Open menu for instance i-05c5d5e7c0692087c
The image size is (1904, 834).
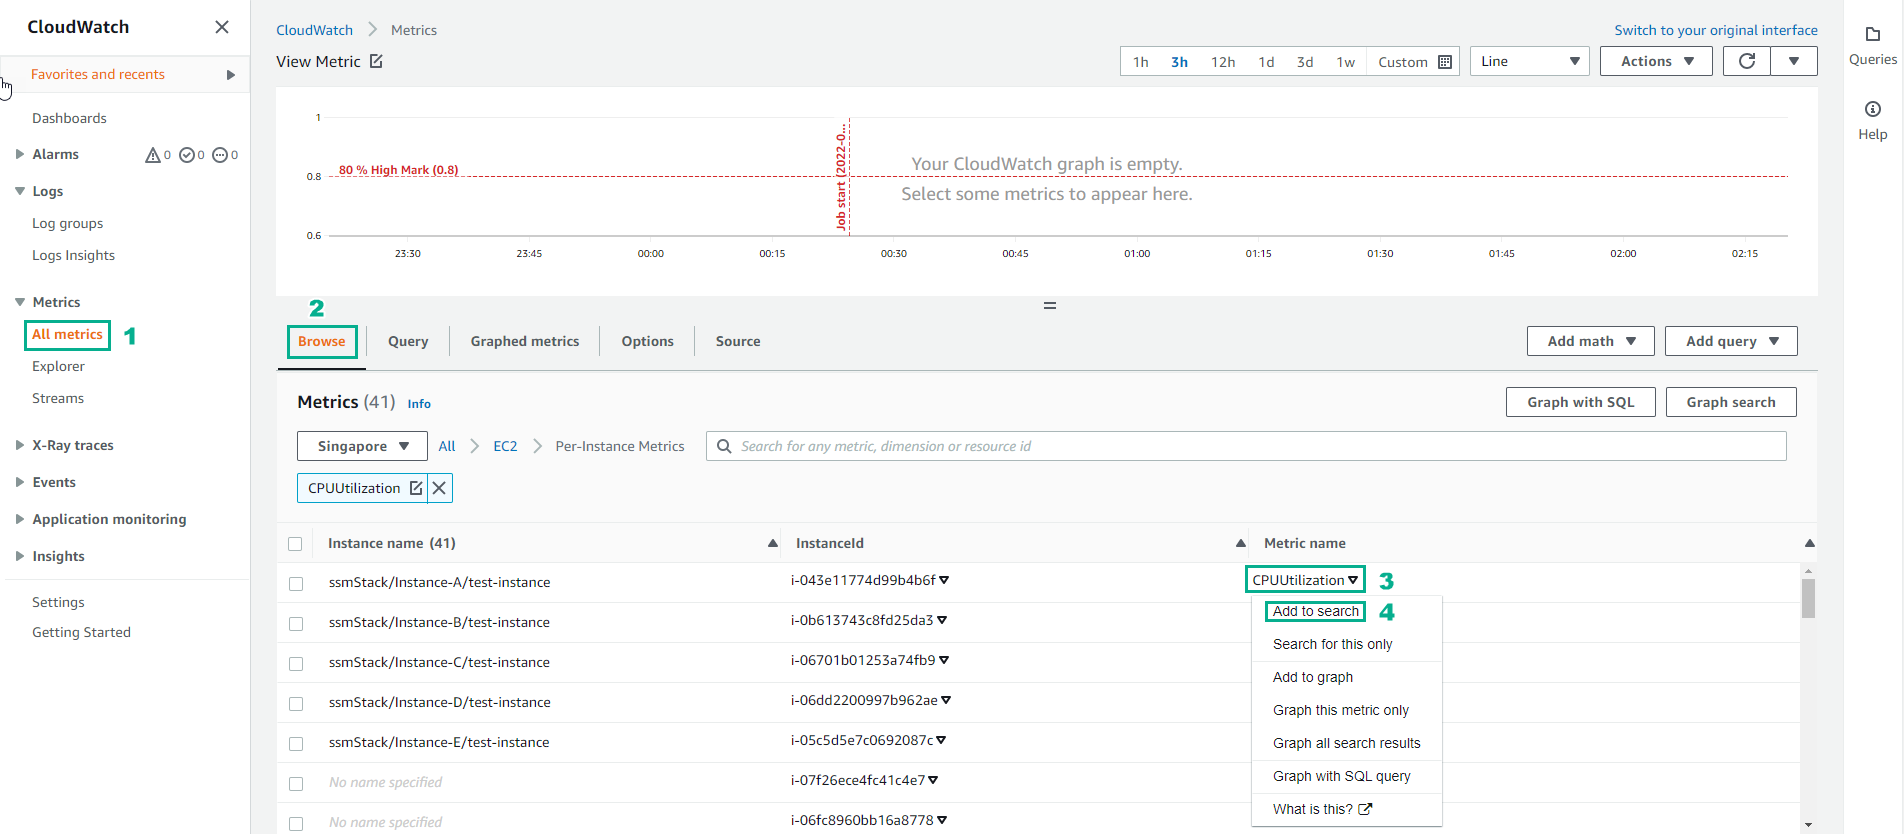click(941, 740)
